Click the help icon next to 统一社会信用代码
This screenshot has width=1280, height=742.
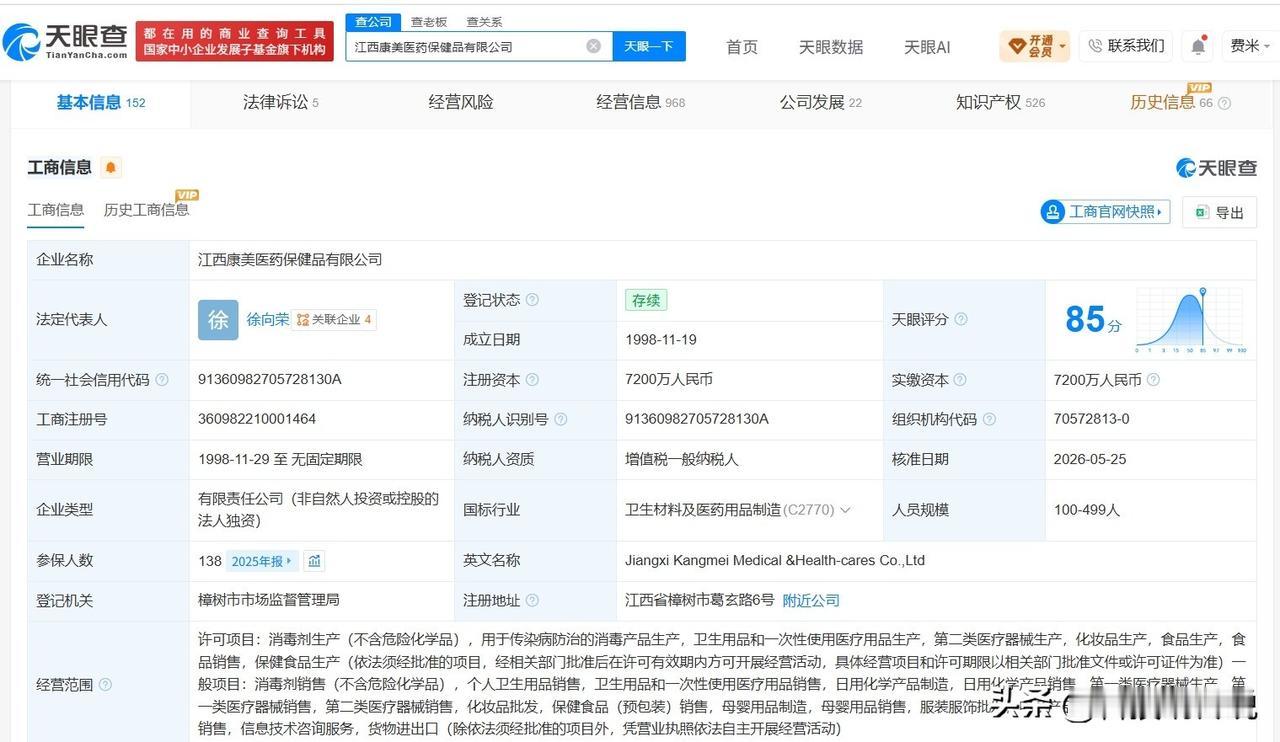(x=162, y=380)
